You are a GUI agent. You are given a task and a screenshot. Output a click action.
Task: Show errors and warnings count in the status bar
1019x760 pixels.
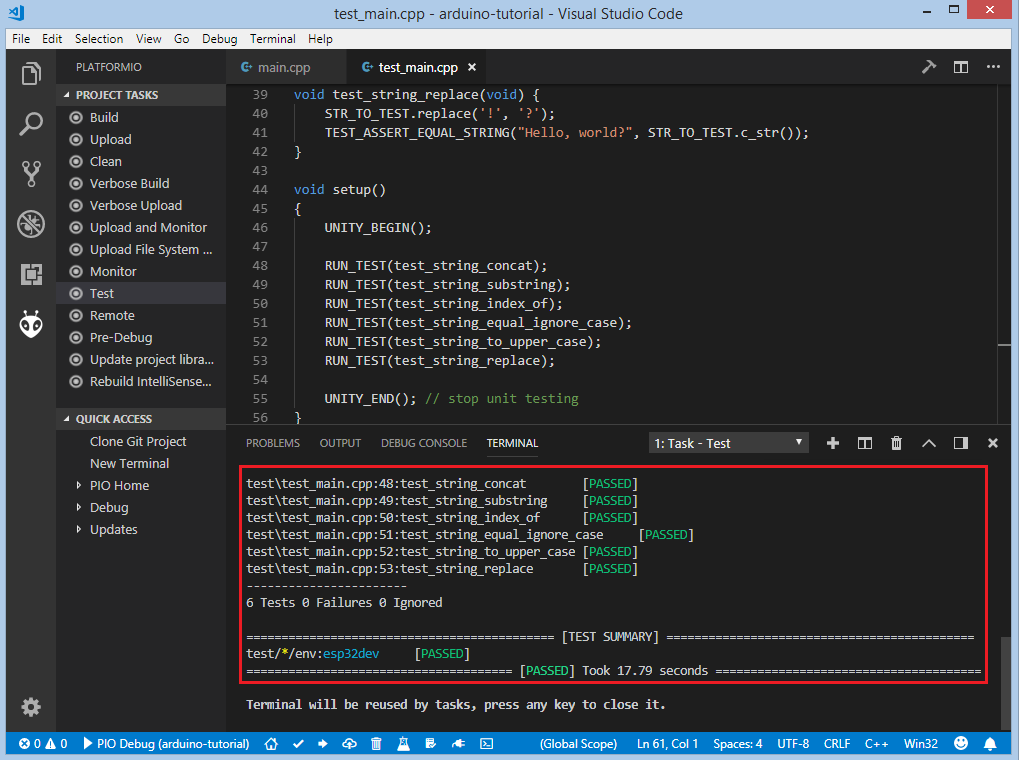click(43, 744)
